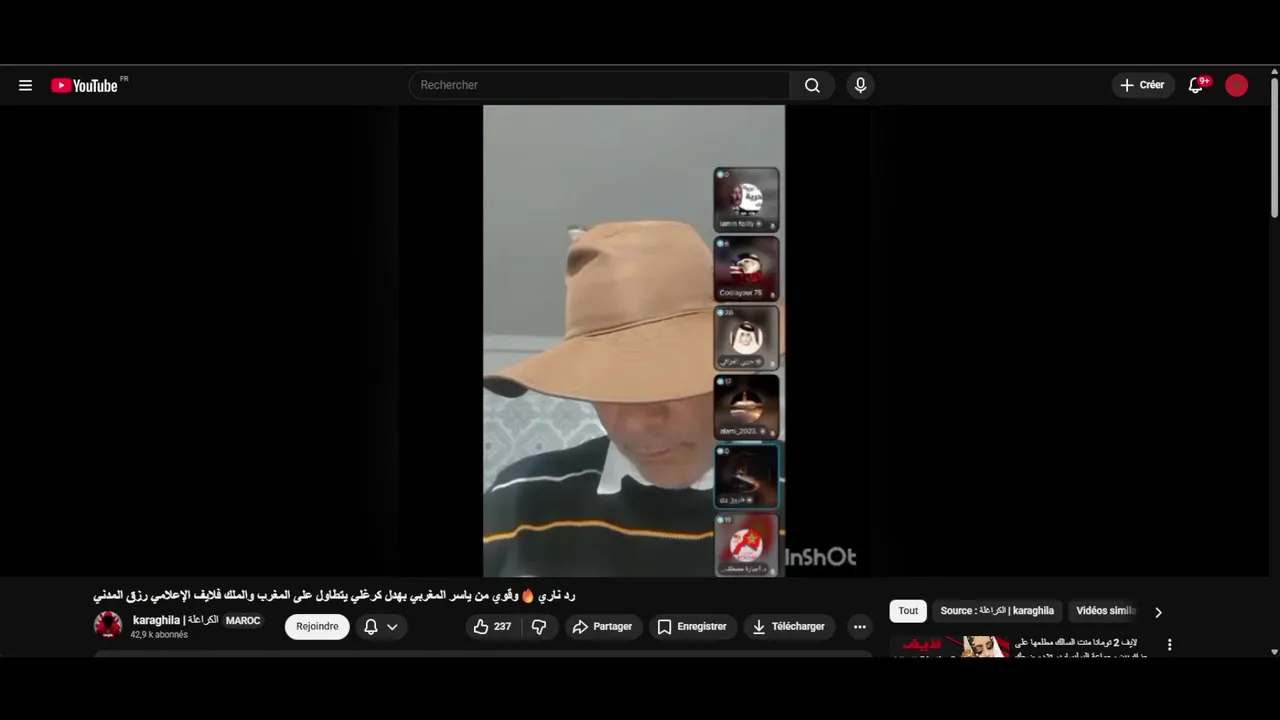
Task: Click the video player area
Action: (x=634, y=341)
